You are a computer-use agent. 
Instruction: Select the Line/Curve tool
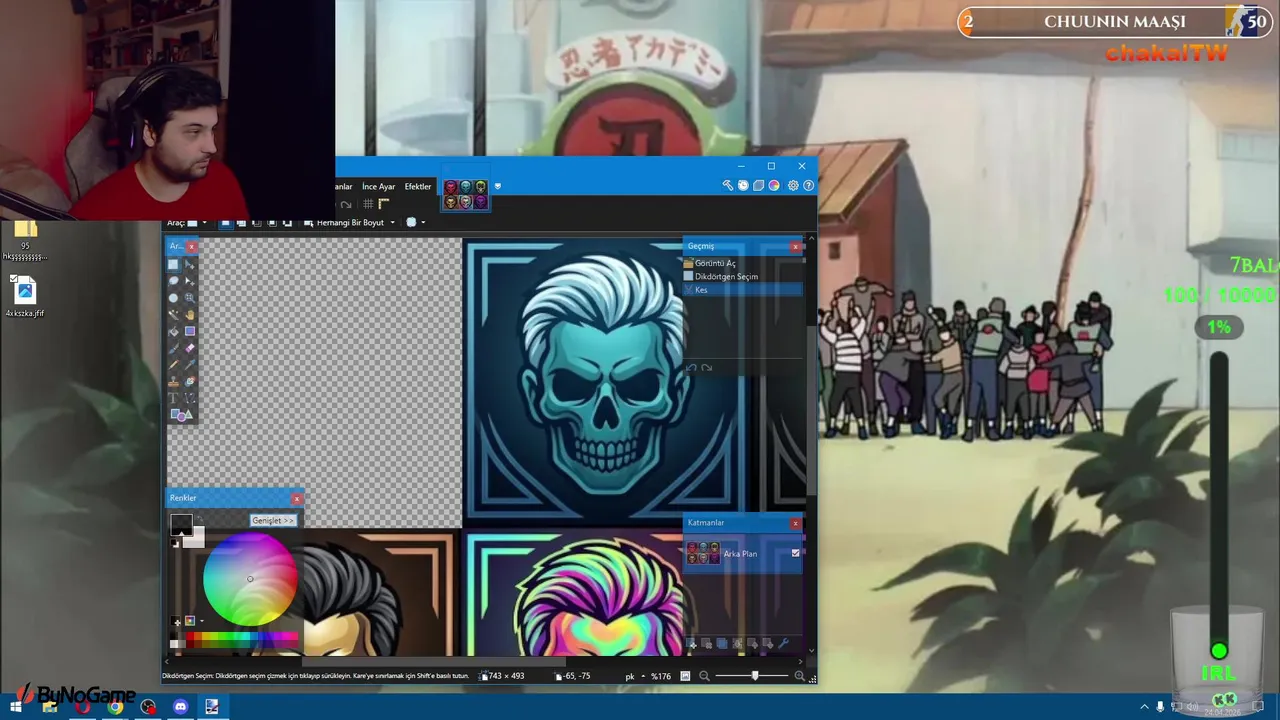click(190, 397)
